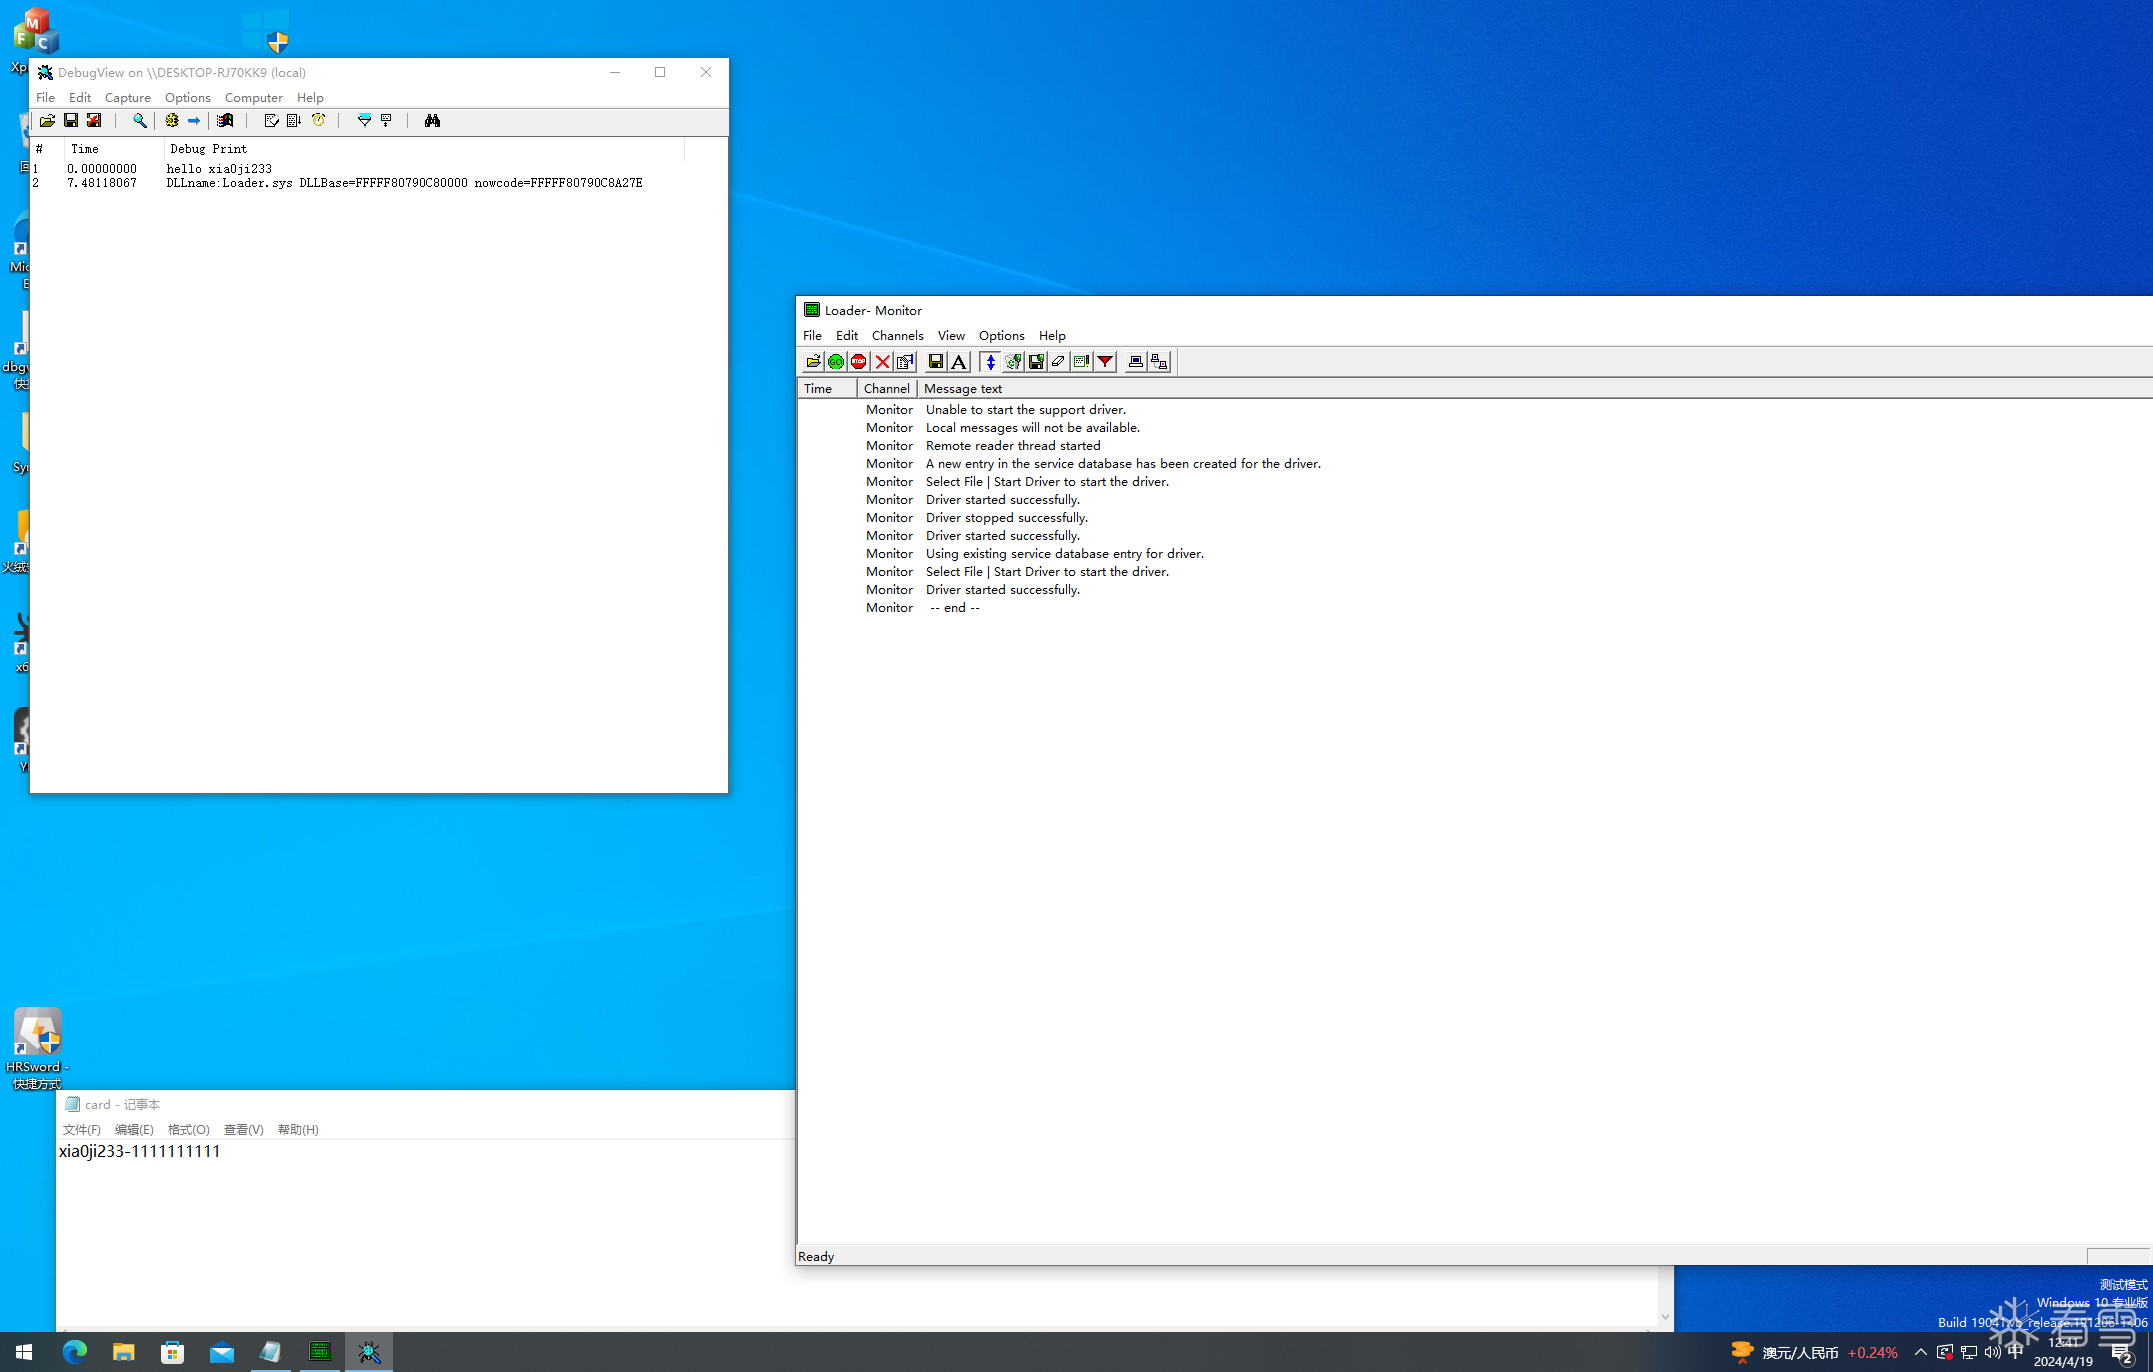Click the Open folder icon in DebugView toolbar
The width and height of the screenshot is (2153, 1372).
47,121
